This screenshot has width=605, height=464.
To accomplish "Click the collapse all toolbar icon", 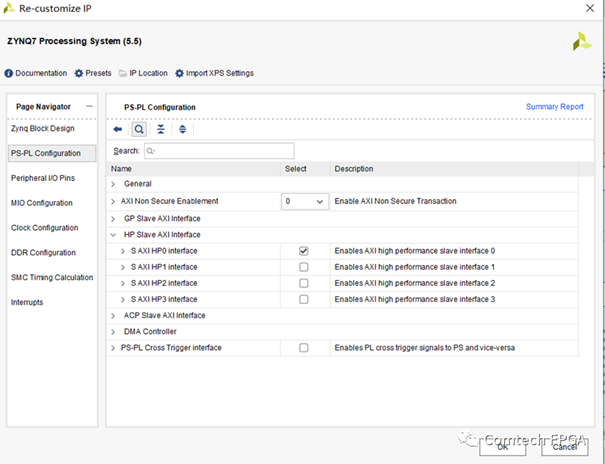I will pos(161,129).
